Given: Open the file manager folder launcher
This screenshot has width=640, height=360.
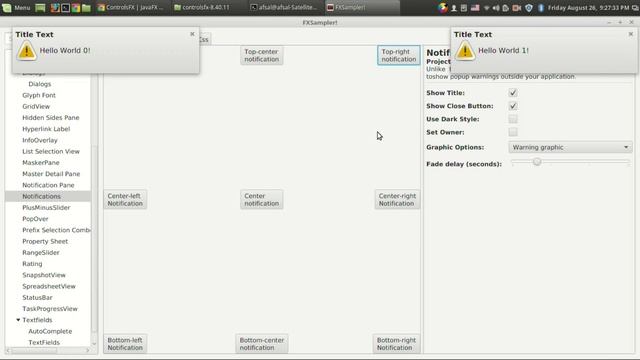Looking at the screenshot, I should [x=86, y=7].
